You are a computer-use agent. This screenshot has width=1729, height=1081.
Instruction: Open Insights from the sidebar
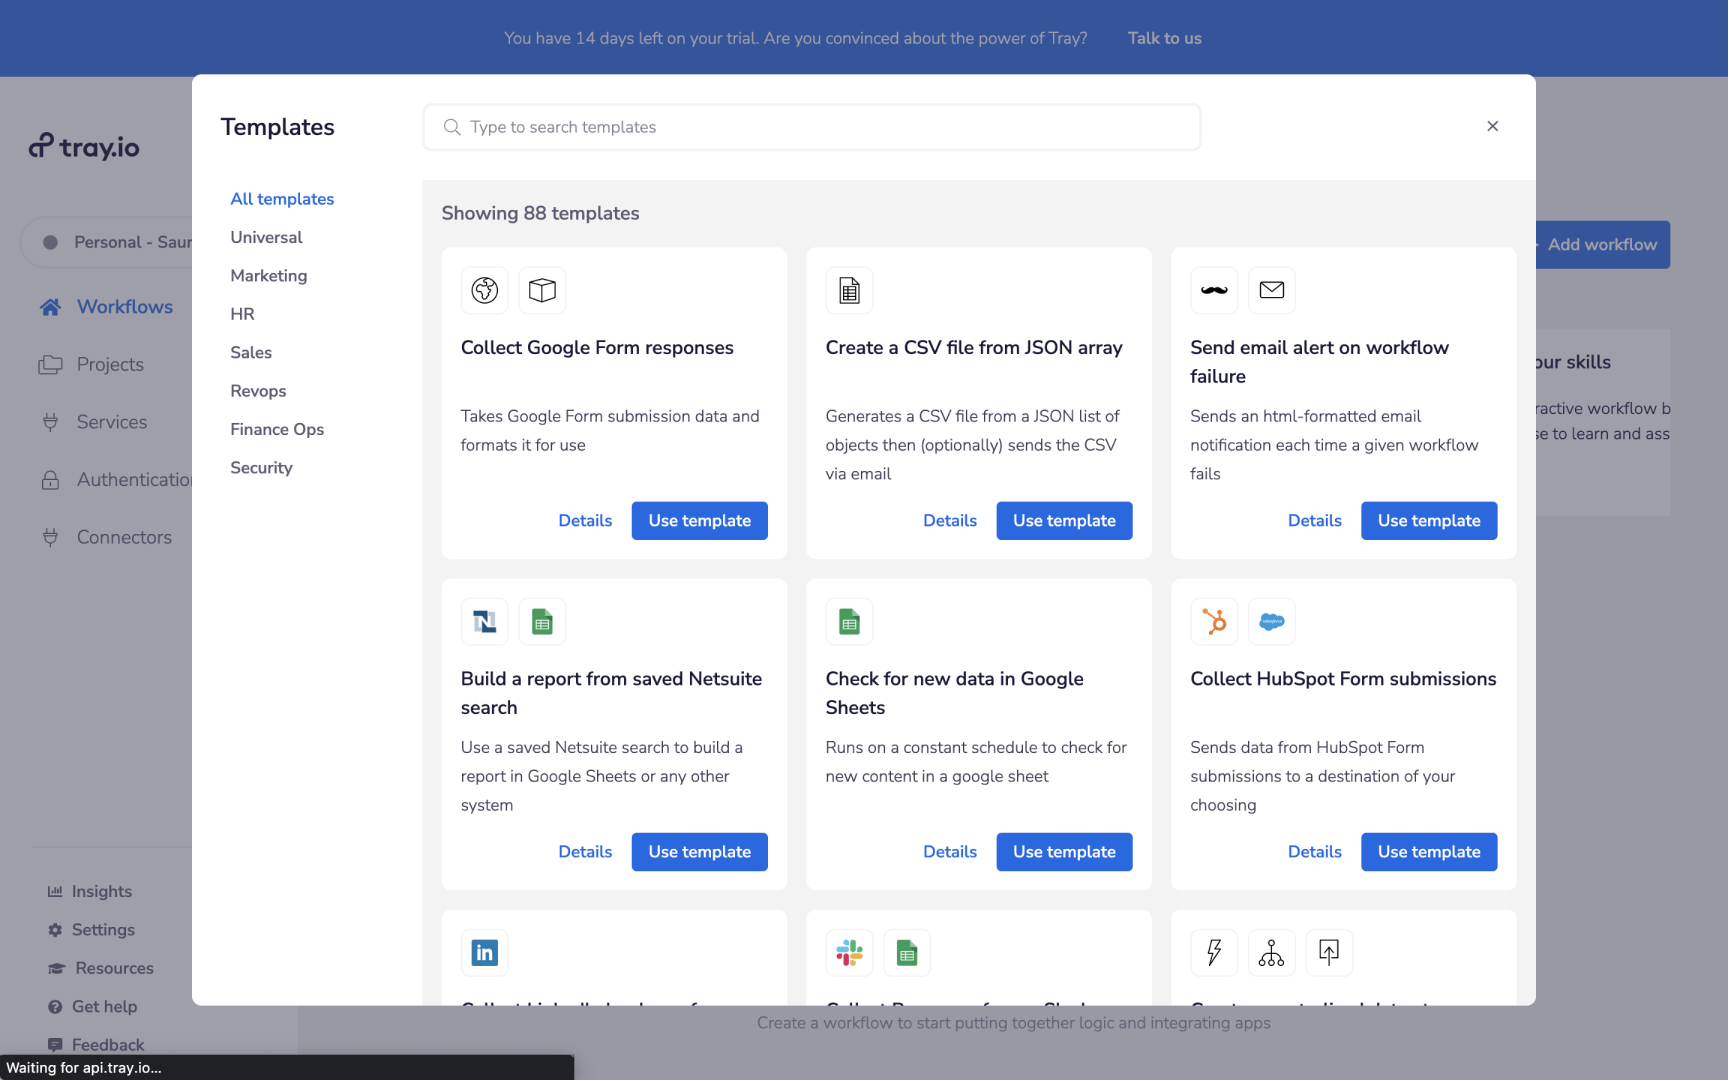click(101, 890)
